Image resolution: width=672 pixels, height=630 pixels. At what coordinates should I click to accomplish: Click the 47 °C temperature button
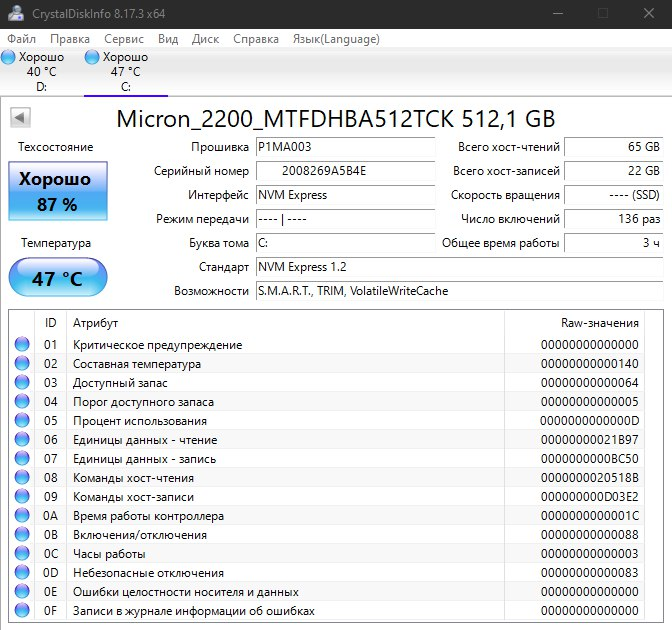[x=58, y=277]
